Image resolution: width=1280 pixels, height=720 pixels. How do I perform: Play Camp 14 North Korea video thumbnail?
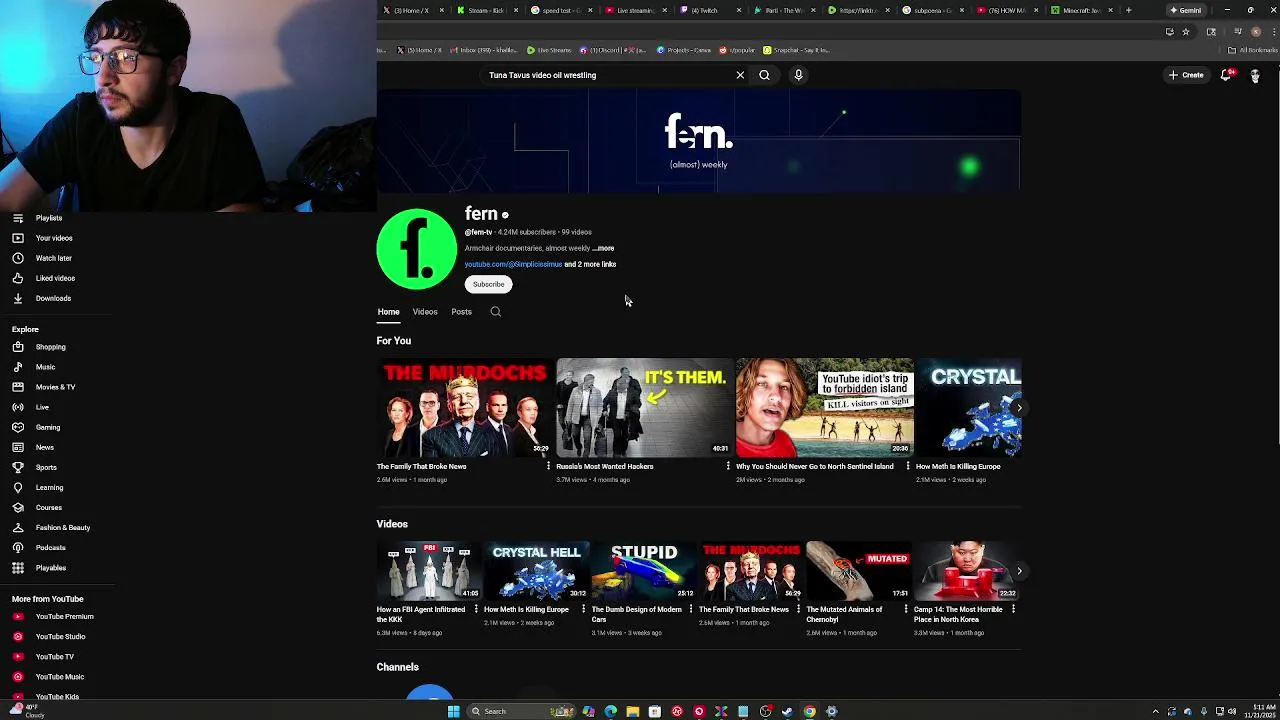966,571
